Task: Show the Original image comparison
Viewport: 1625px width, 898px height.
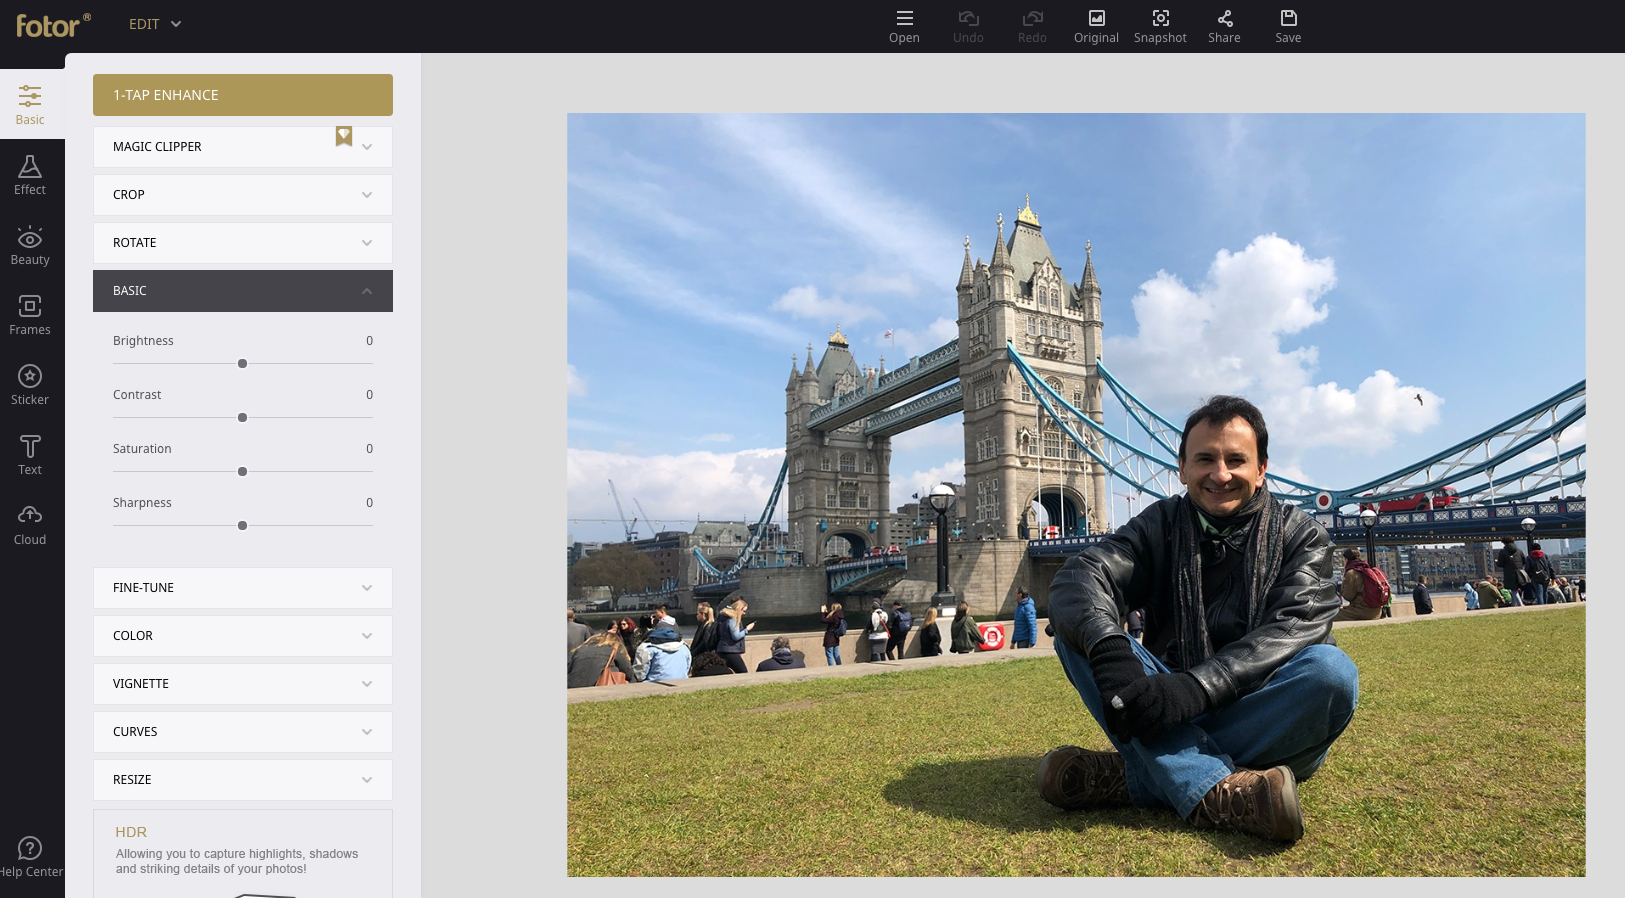Action: (x=1096, y=26)
